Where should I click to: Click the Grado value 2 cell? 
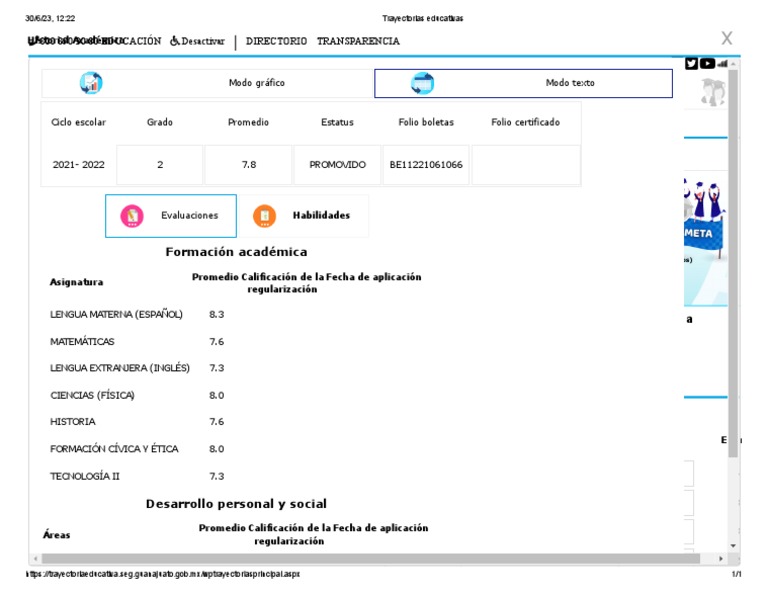tap(160, 165)
